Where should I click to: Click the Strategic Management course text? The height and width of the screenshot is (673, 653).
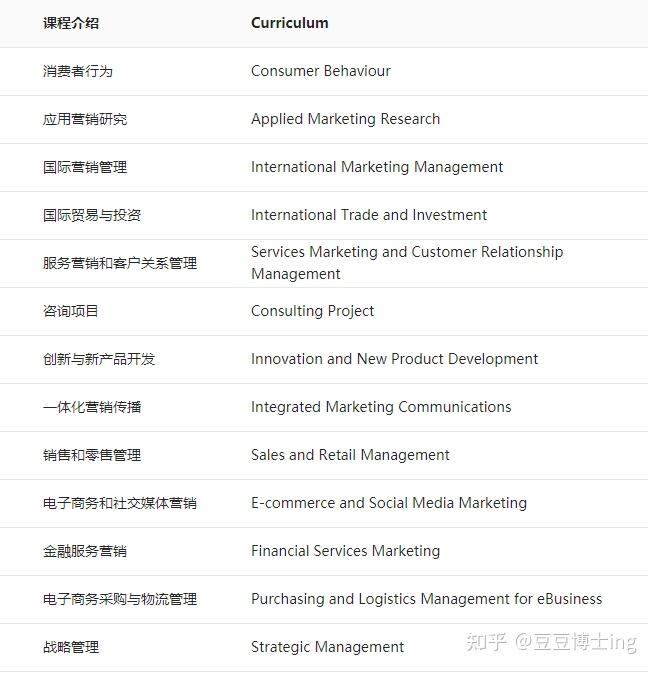click(x=327, y=647)
